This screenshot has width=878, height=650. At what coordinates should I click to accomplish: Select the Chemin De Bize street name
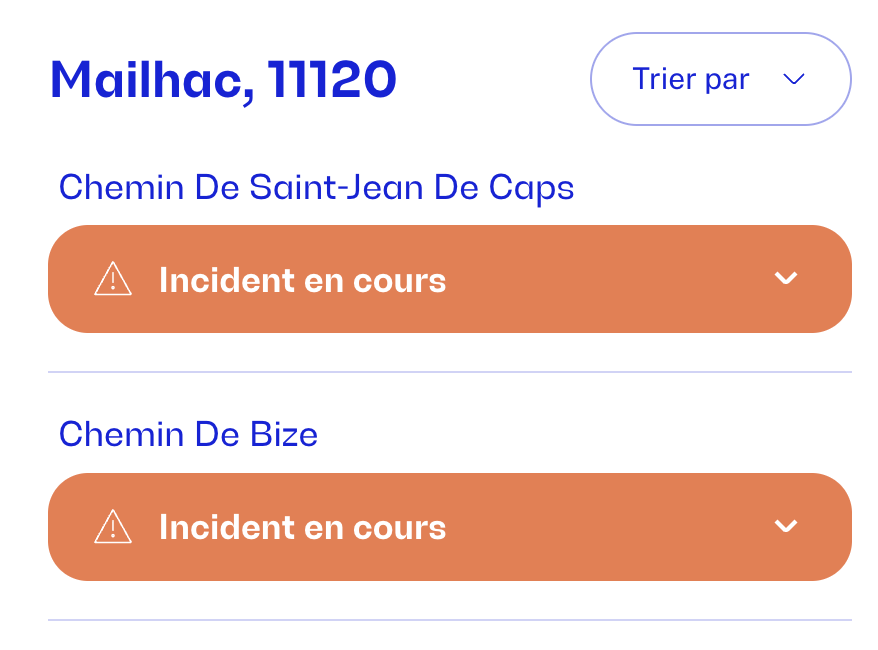pyautogui.click(x=188, y=434)
